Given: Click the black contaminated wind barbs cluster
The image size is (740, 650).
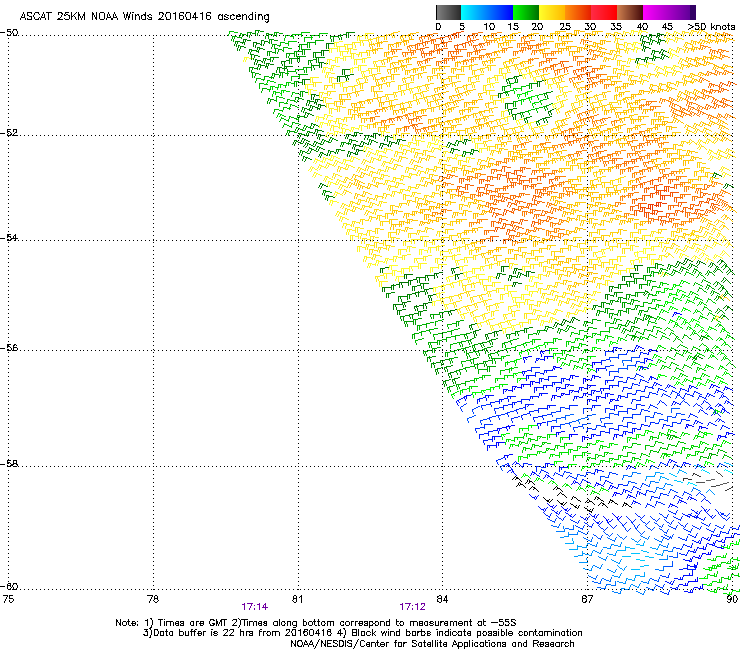Looking at the screenshot, I should (x=571, y=496).
